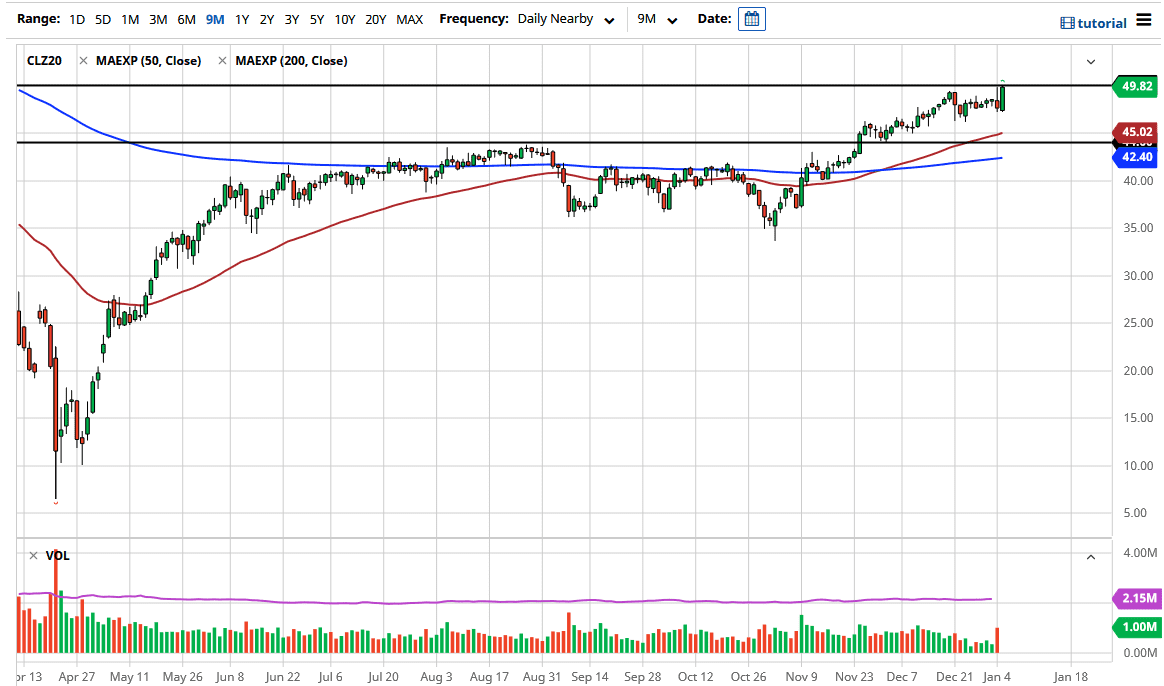Collapse the main price chart panel chevron
1164x686 pixels.
pos(1090,61)
